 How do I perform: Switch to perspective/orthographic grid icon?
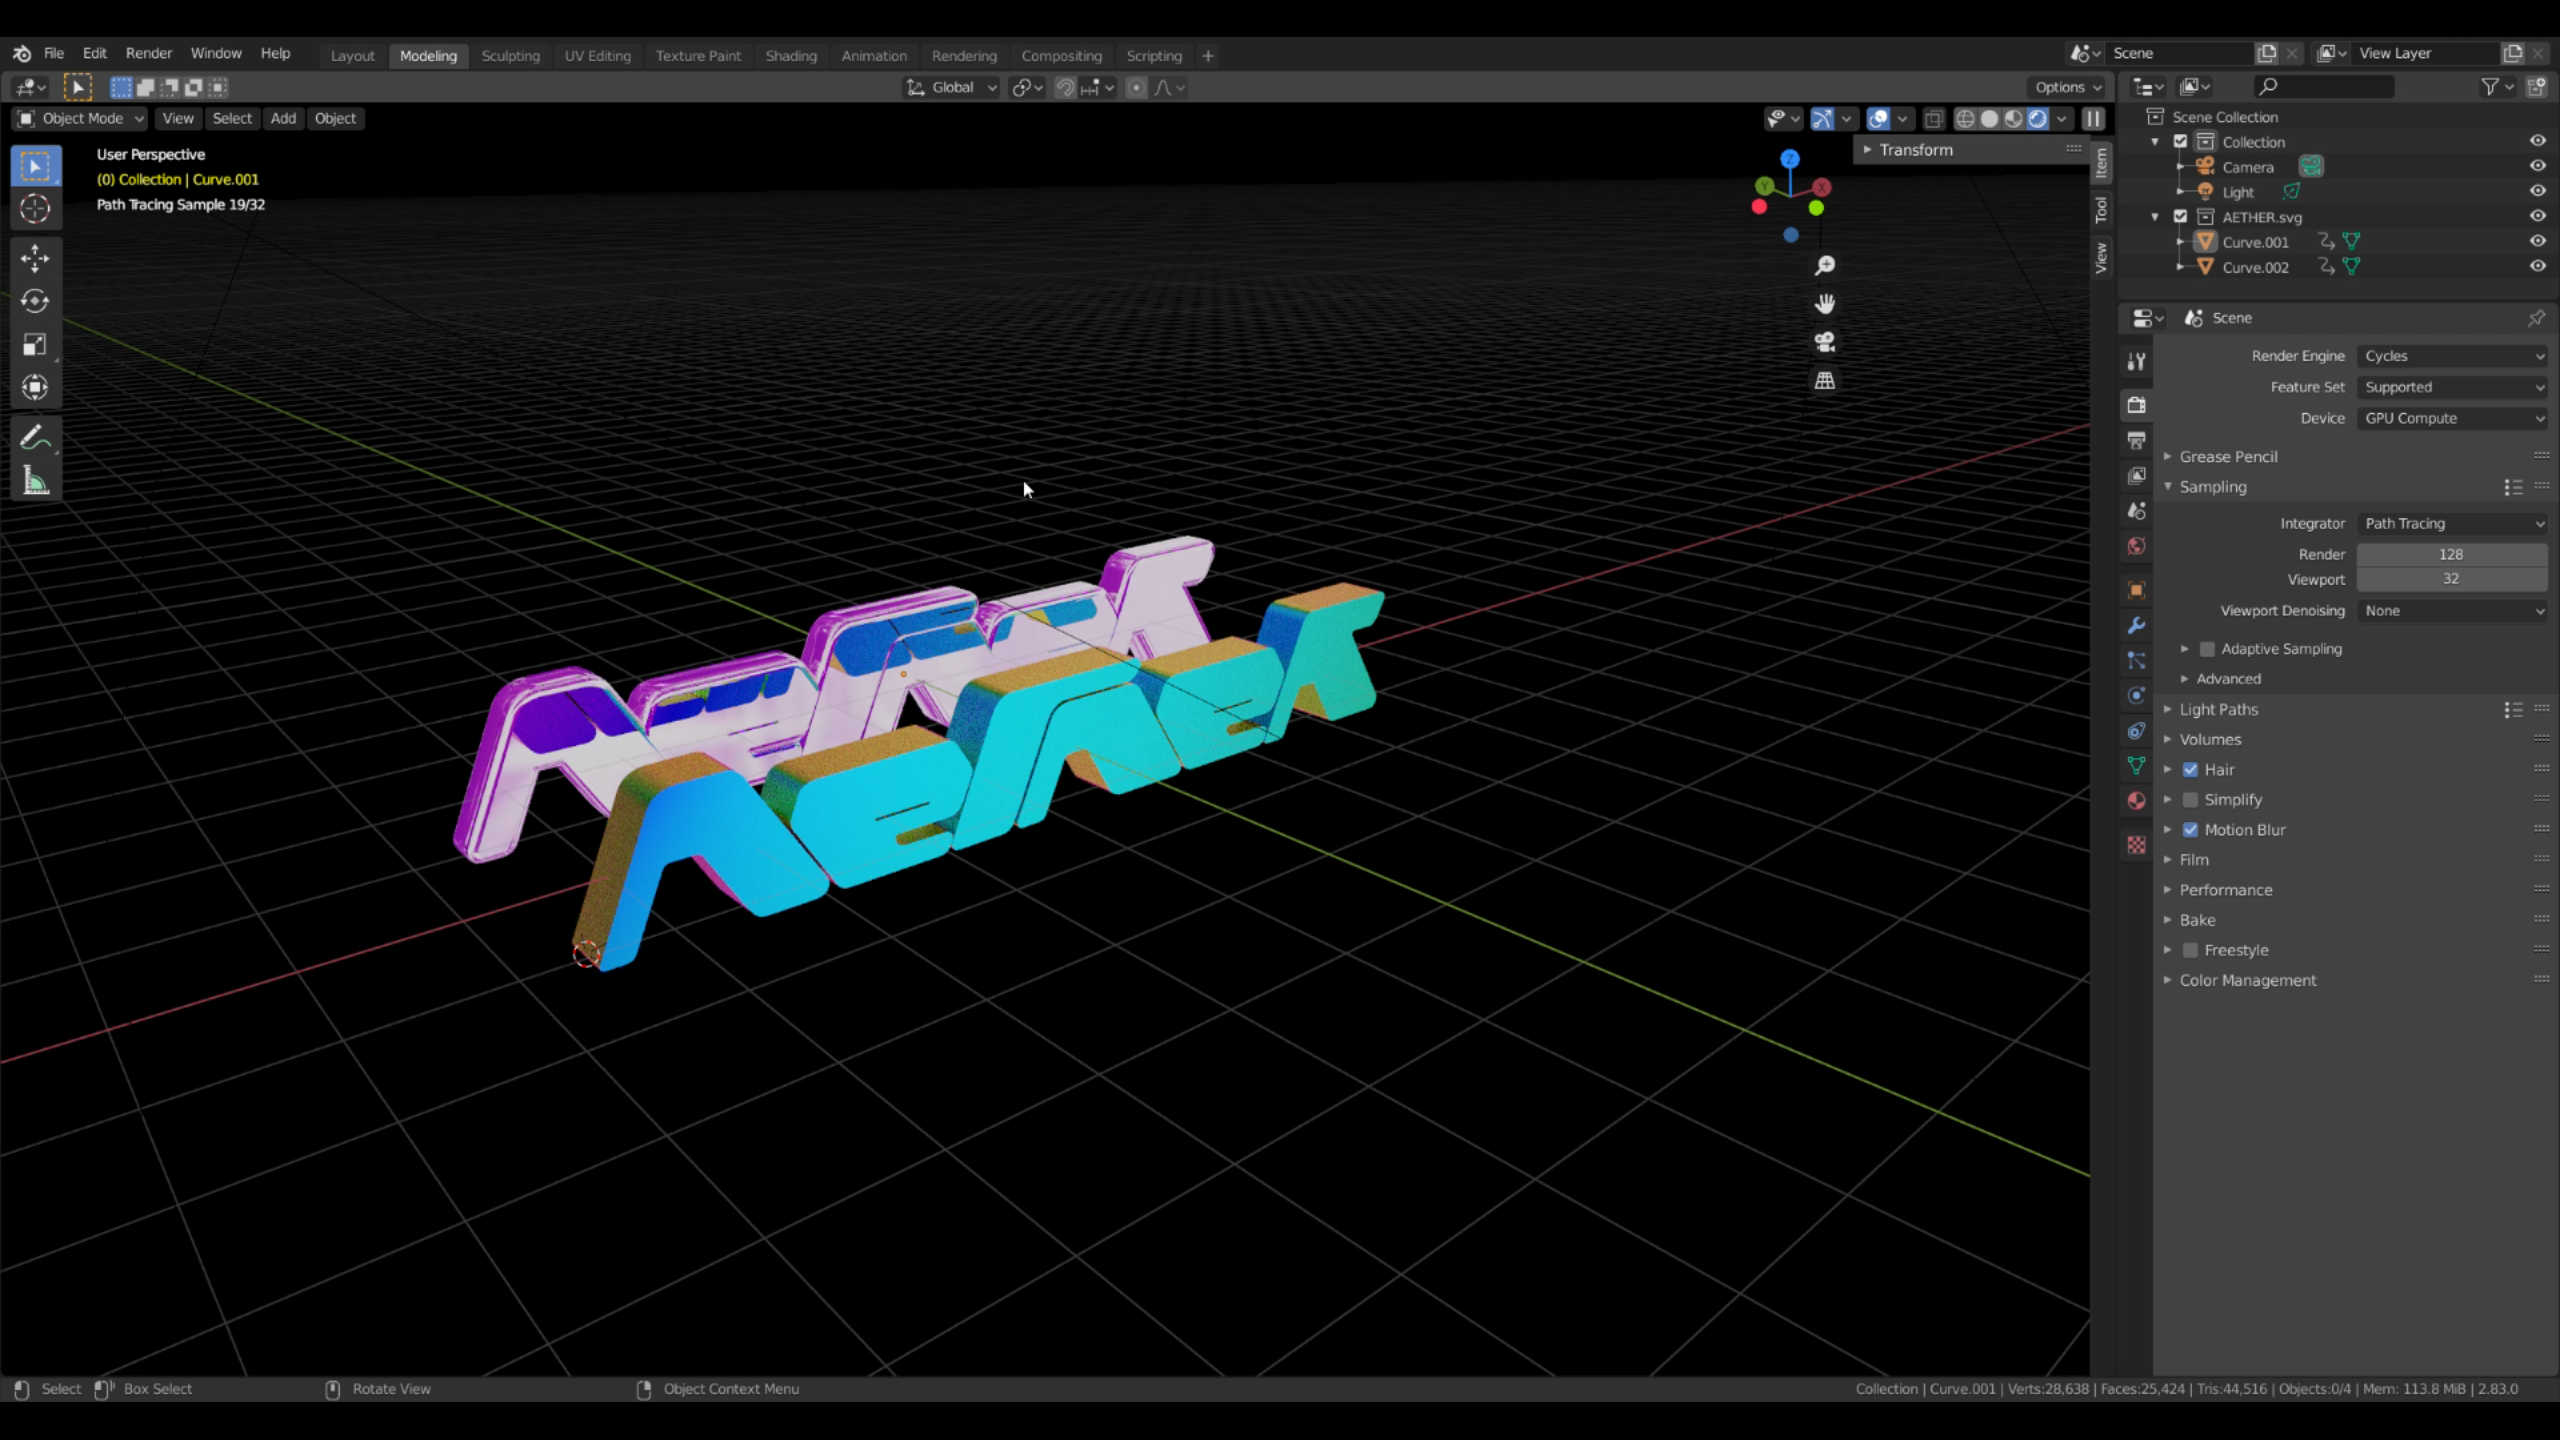(1825, 380)
